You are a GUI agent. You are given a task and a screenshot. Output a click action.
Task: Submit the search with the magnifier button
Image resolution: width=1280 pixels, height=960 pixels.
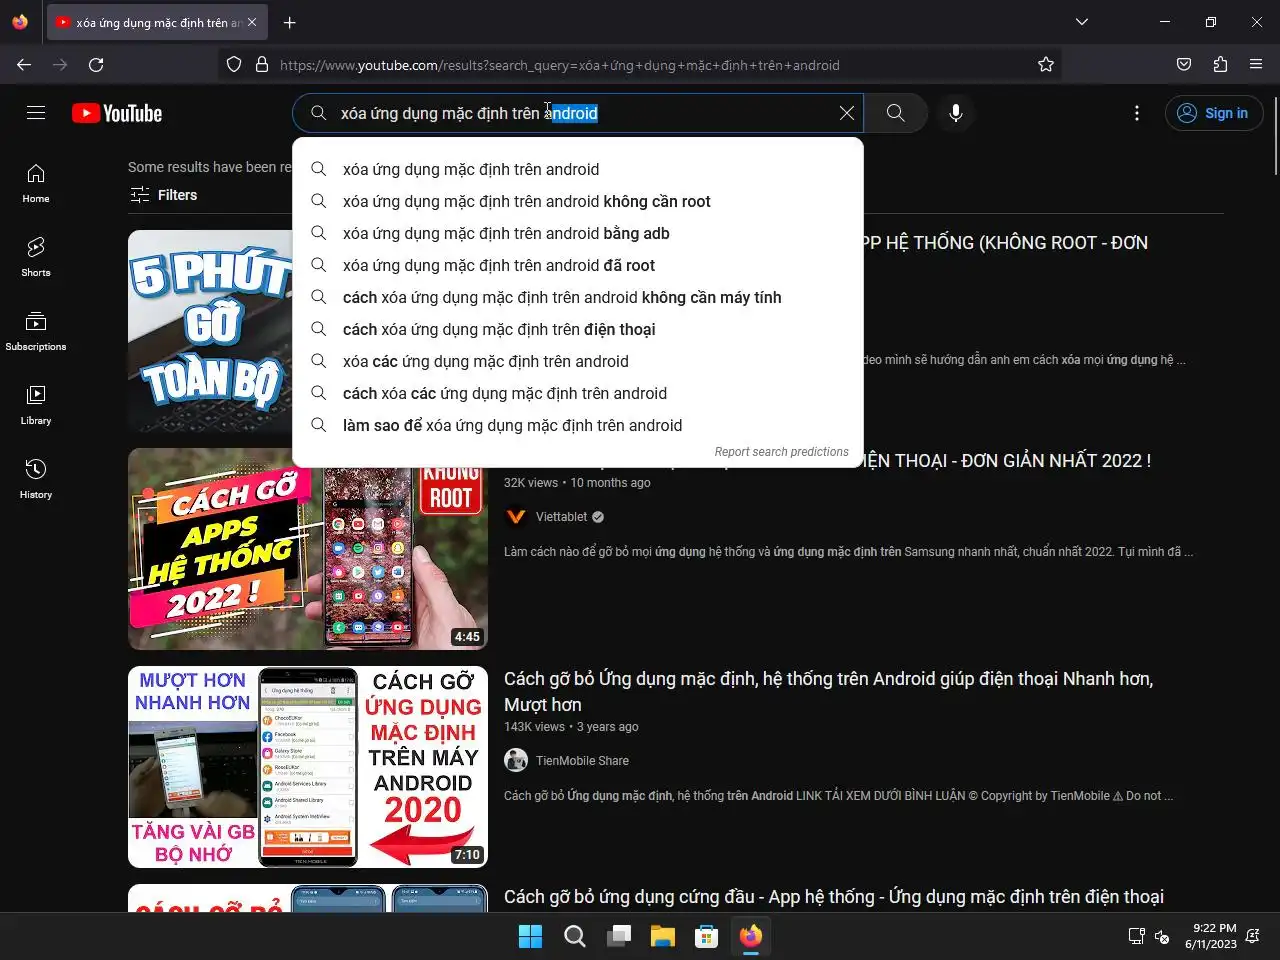click(896, 113)
